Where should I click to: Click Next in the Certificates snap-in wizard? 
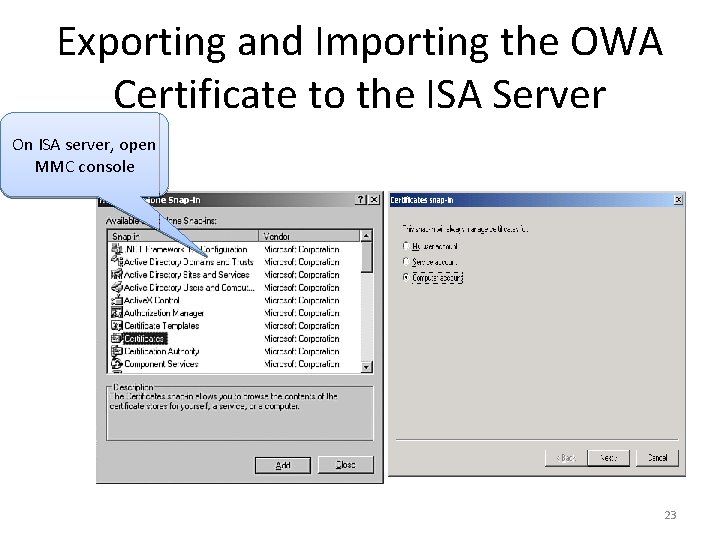pyautogui.click(x=608, y=458)
